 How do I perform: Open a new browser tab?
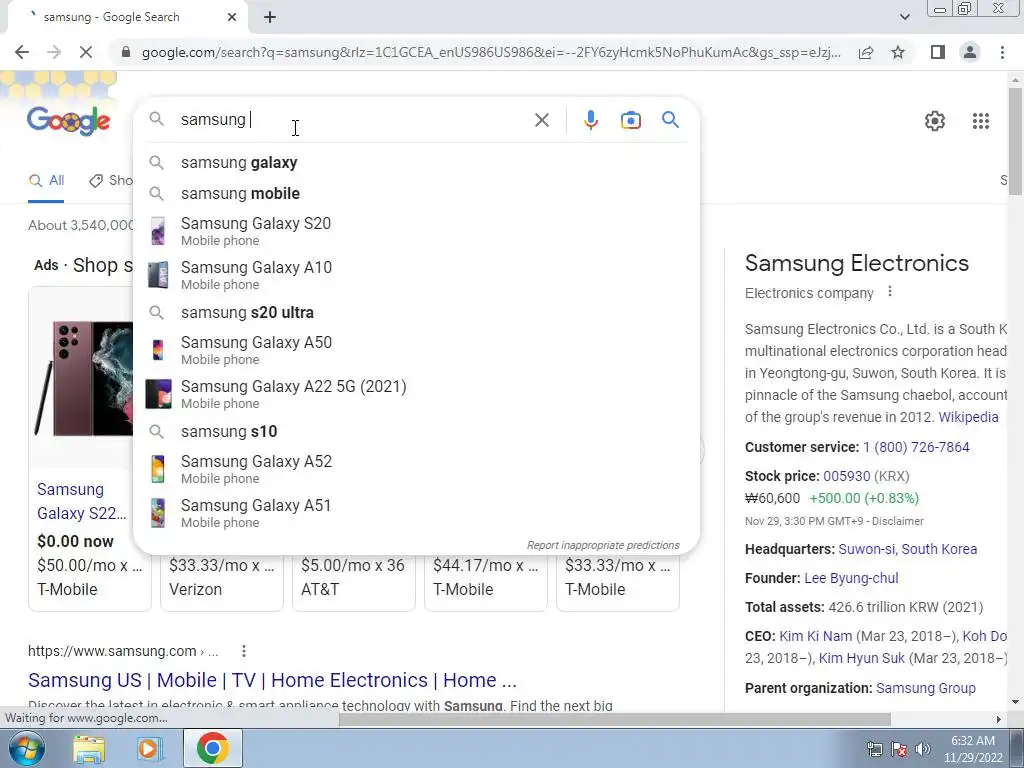pyautogui.click(x=270, y=18)
